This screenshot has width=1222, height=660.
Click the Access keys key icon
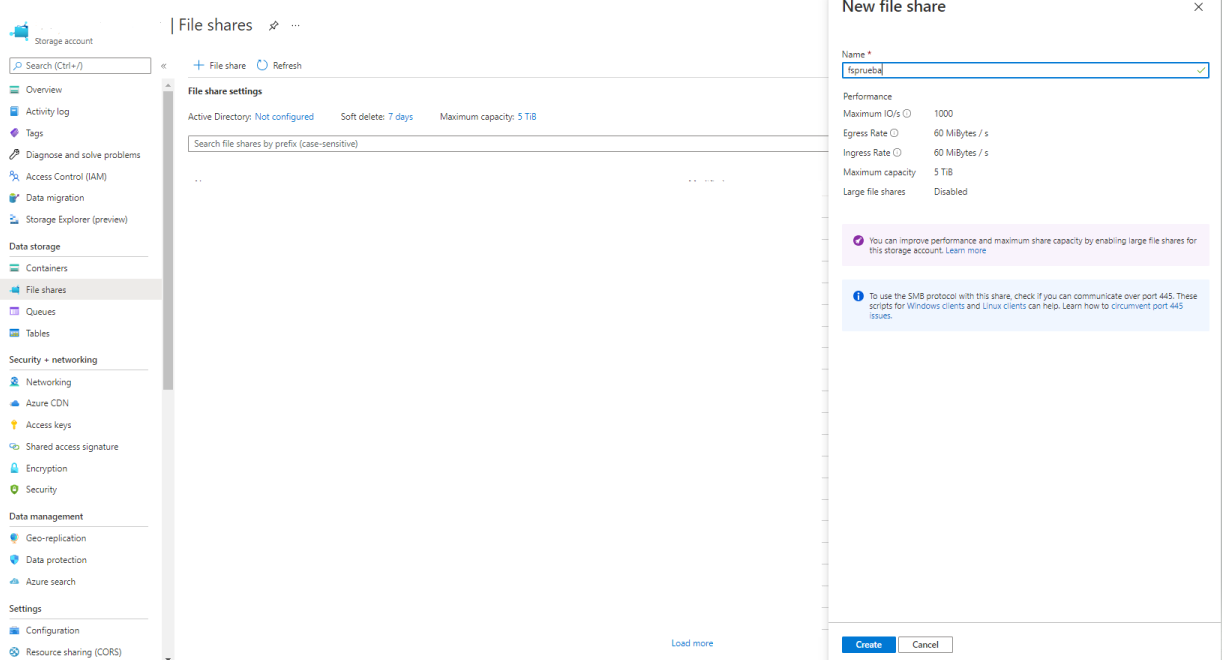[15, 425]
